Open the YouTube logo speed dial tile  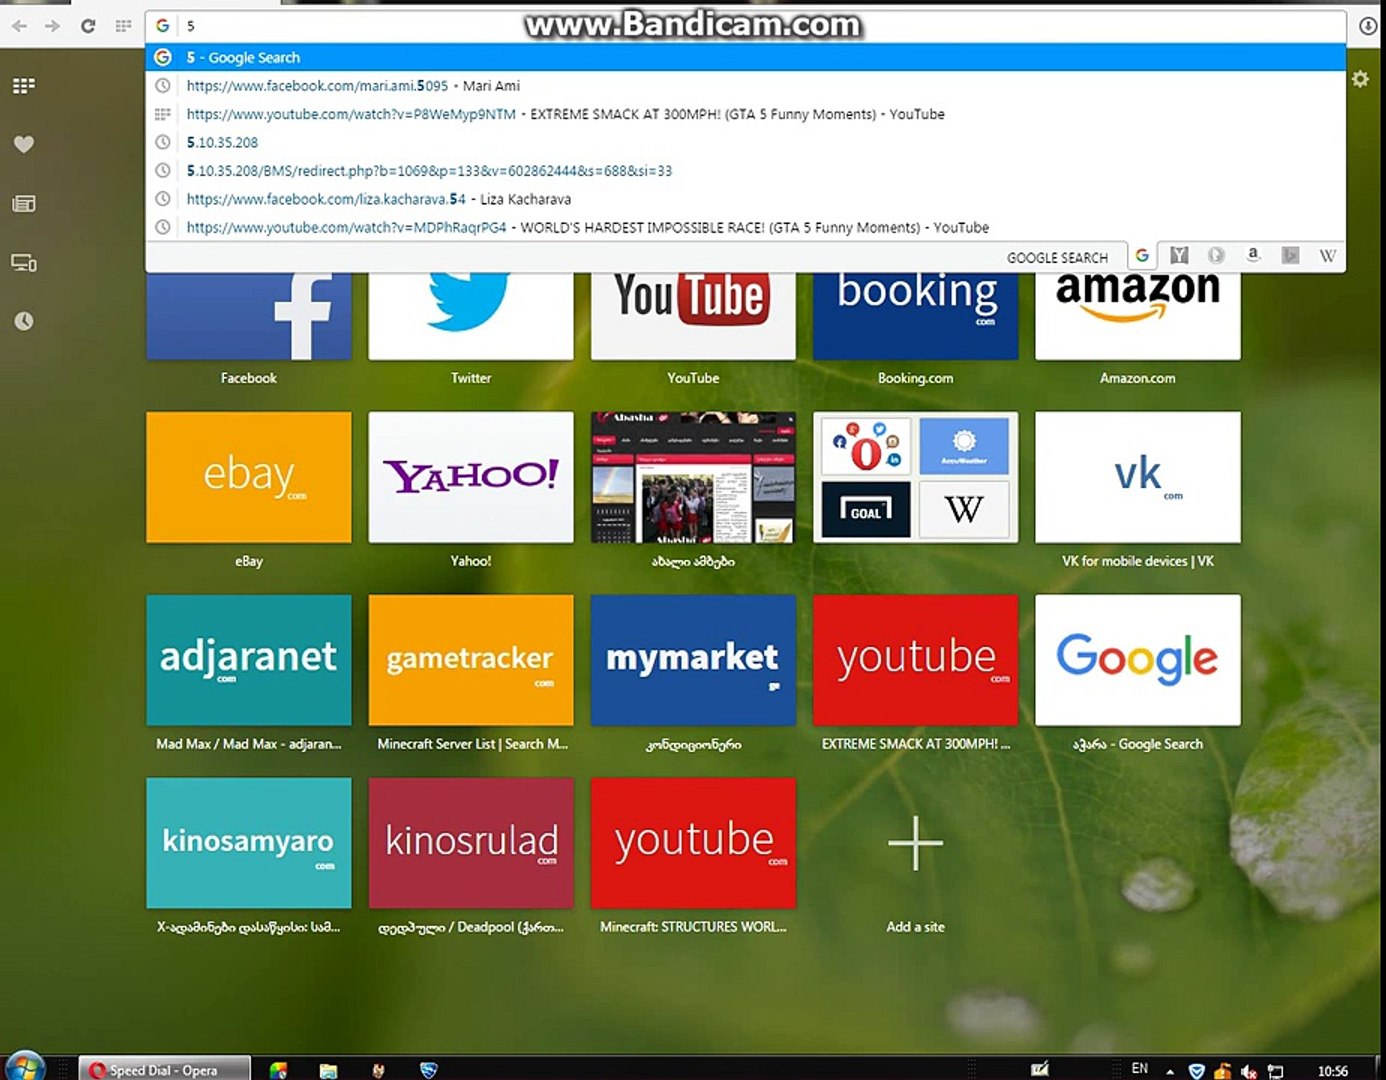tap(693, 316)
